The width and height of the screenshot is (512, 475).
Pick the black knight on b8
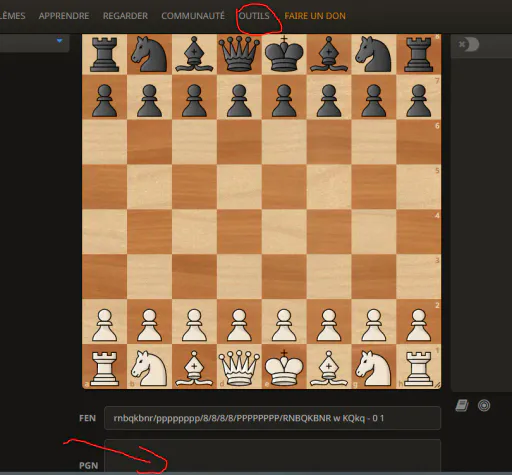tap(149, 54)
